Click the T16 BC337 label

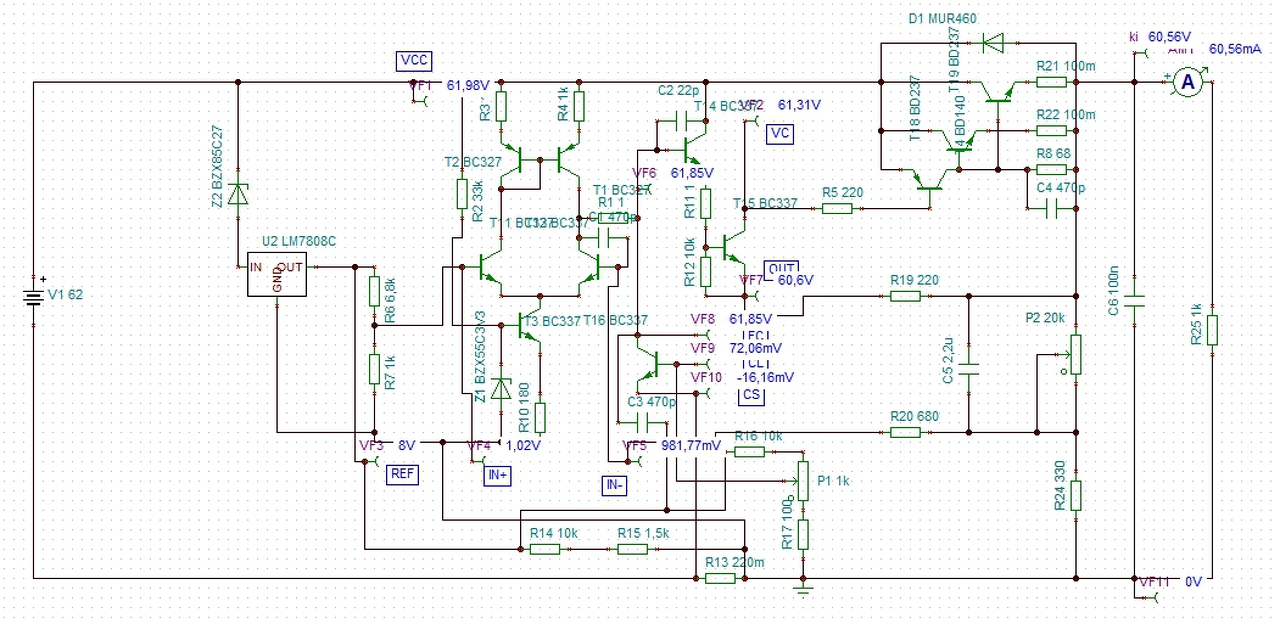tap(615, 319)
